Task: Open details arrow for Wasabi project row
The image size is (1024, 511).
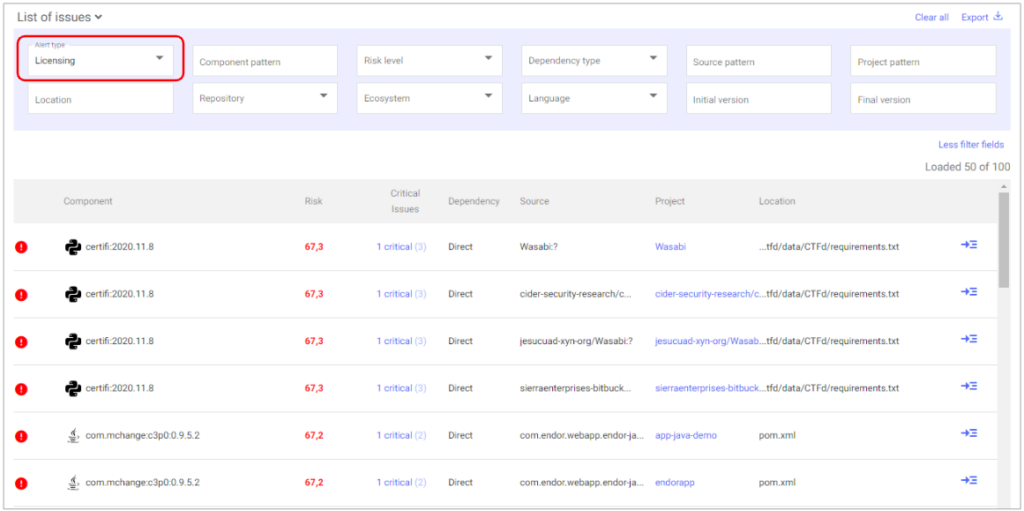Action: tap(968, 245)
